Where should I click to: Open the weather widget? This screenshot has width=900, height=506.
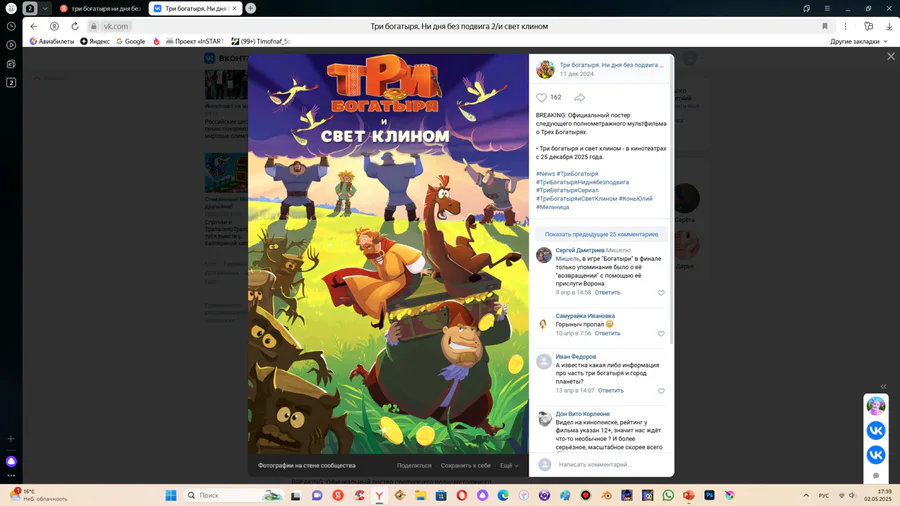click(38, 495)
